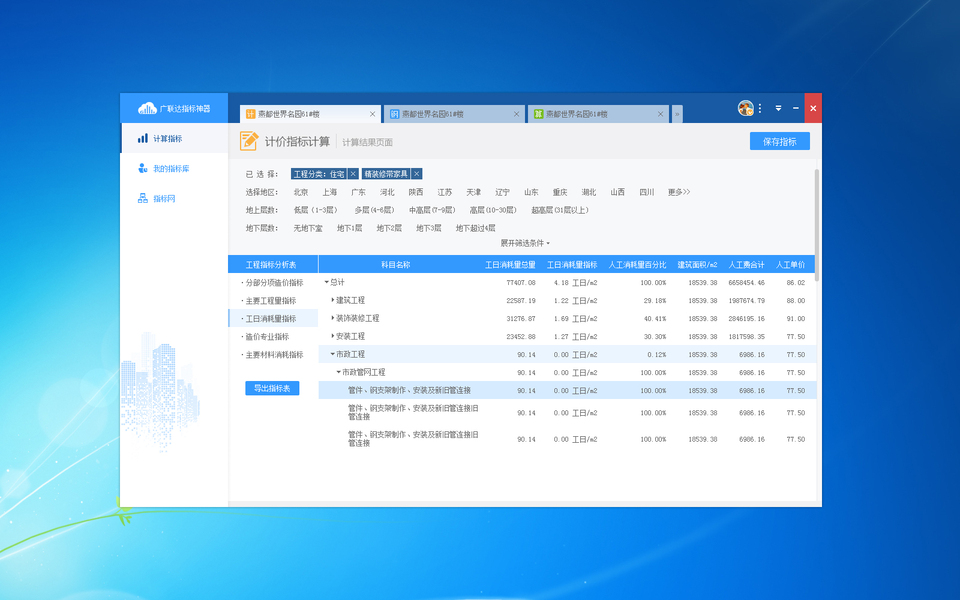The width and height of the screenshot is (960, 600).
Task: Choose 无地下室 basement filter
Action: click(x=307, y=228)
